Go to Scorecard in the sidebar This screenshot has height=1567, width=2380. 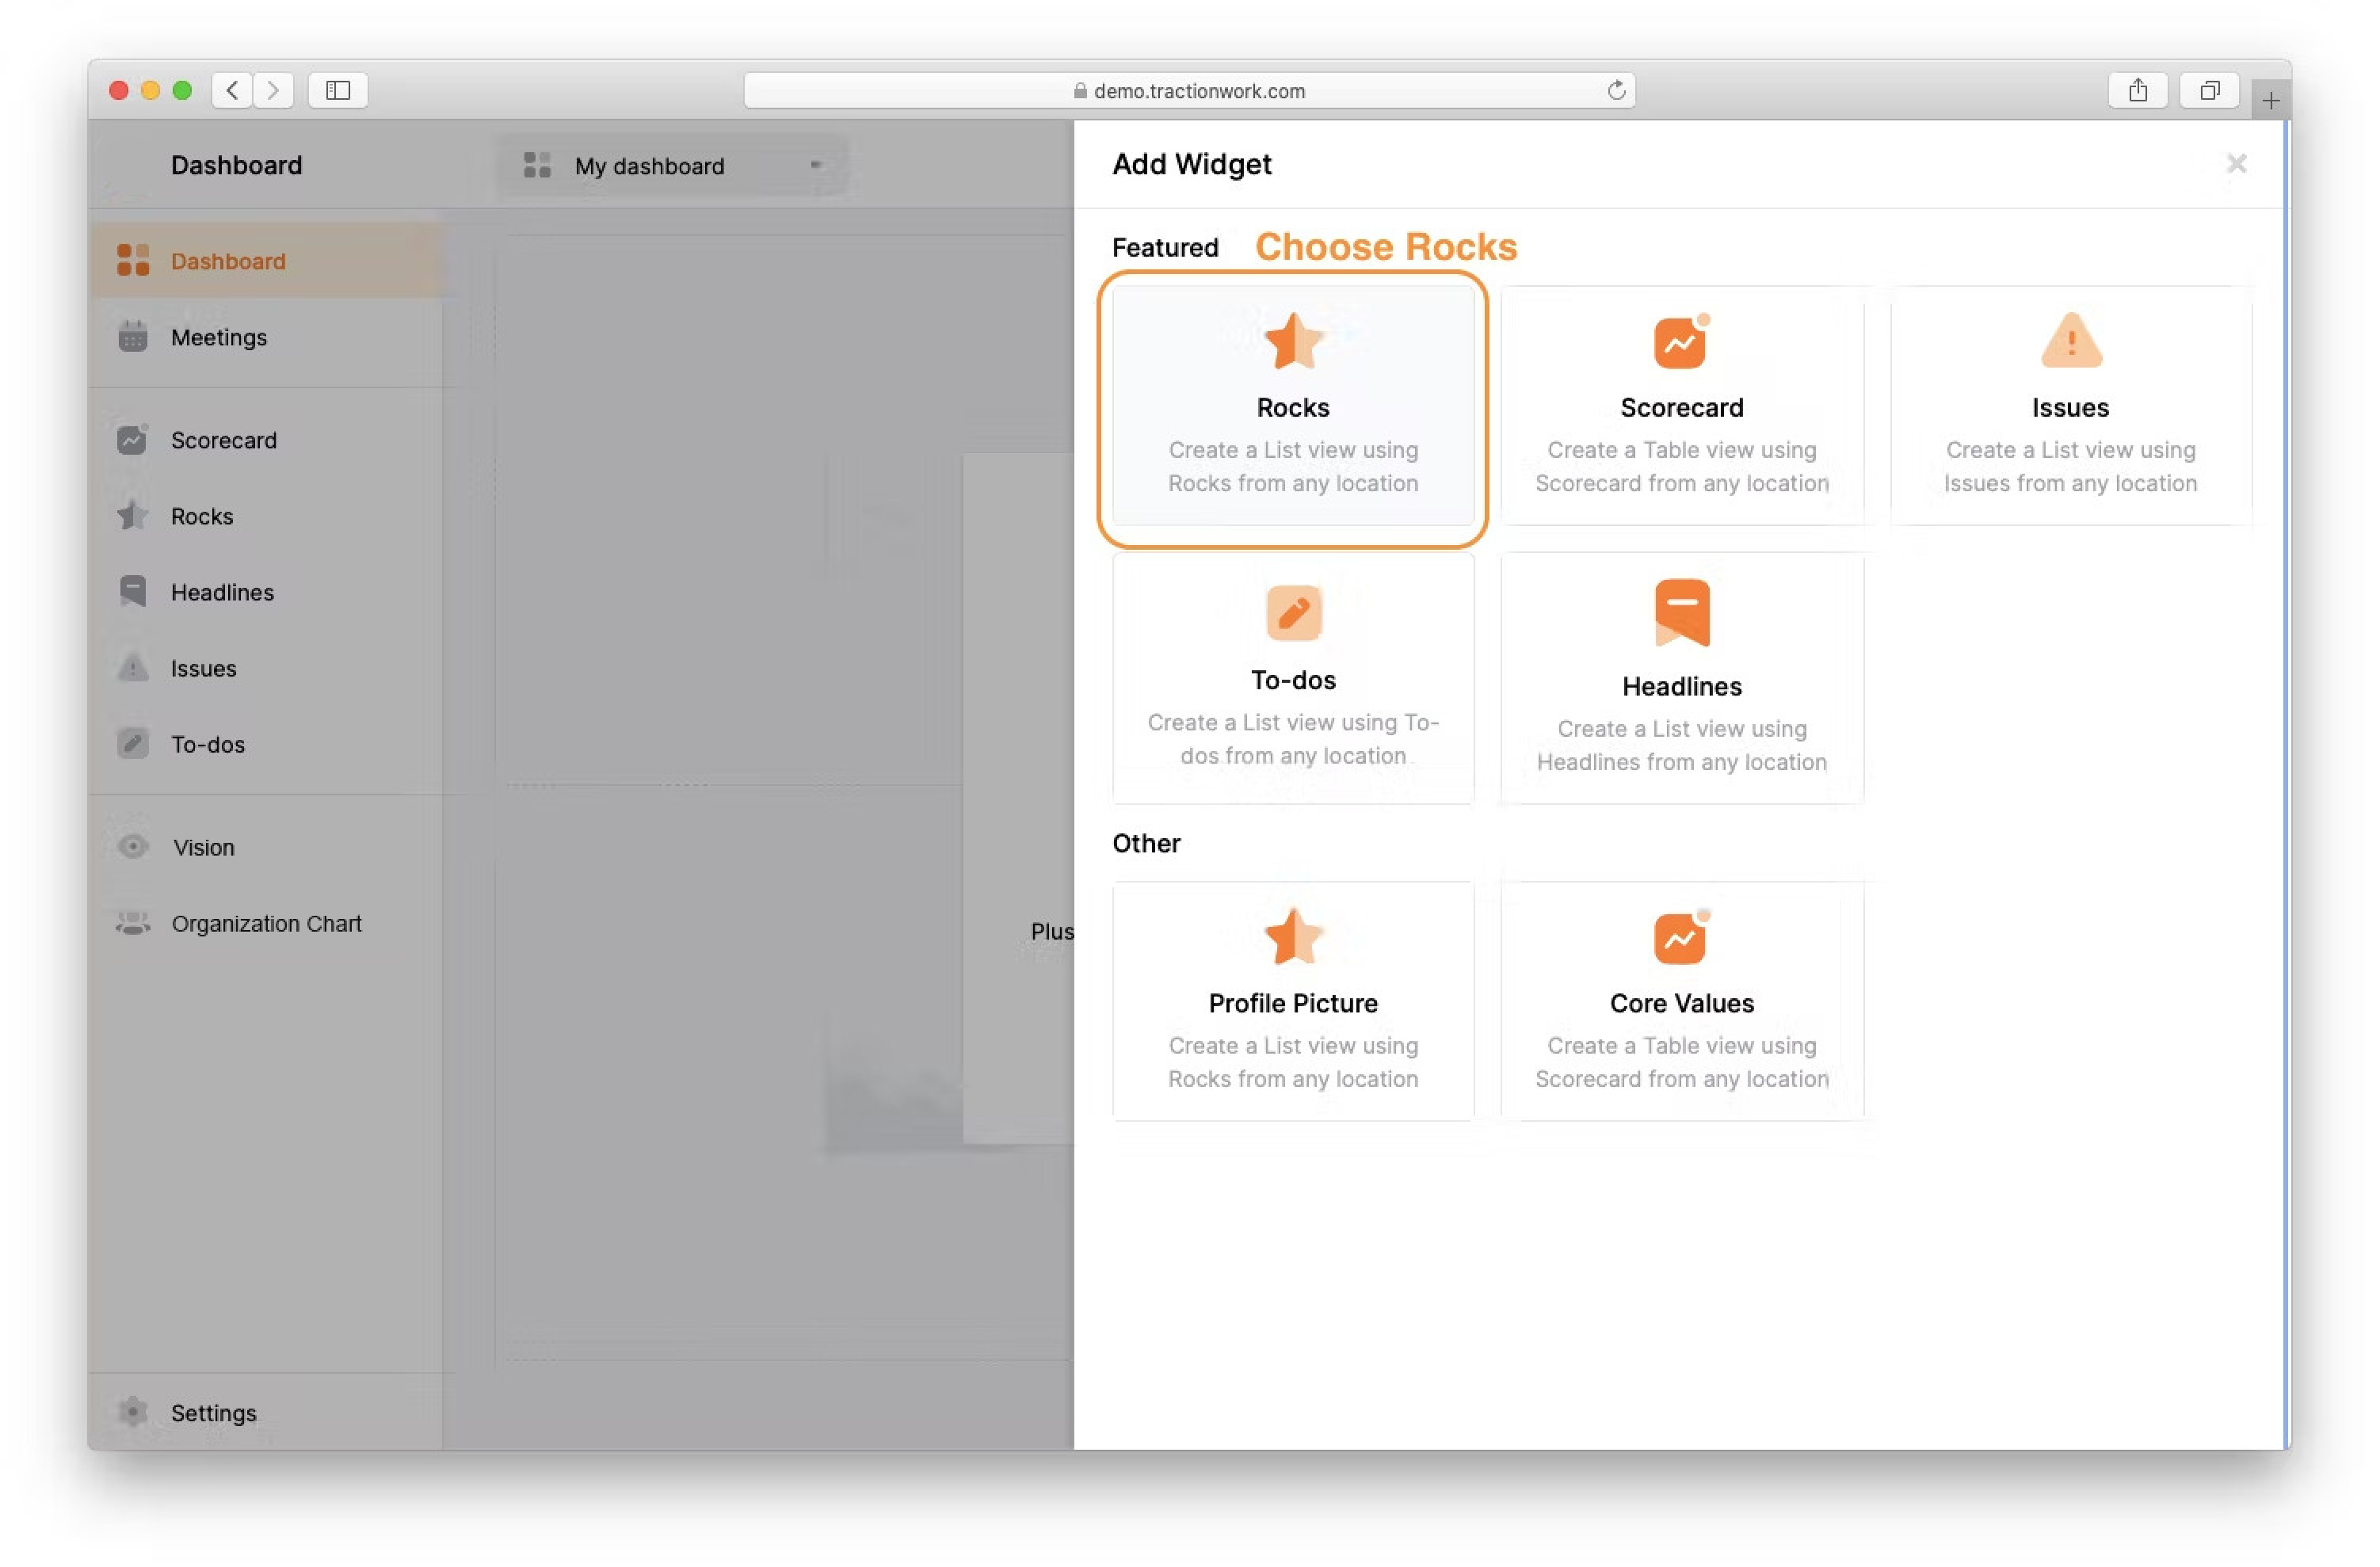coord(223,440)
